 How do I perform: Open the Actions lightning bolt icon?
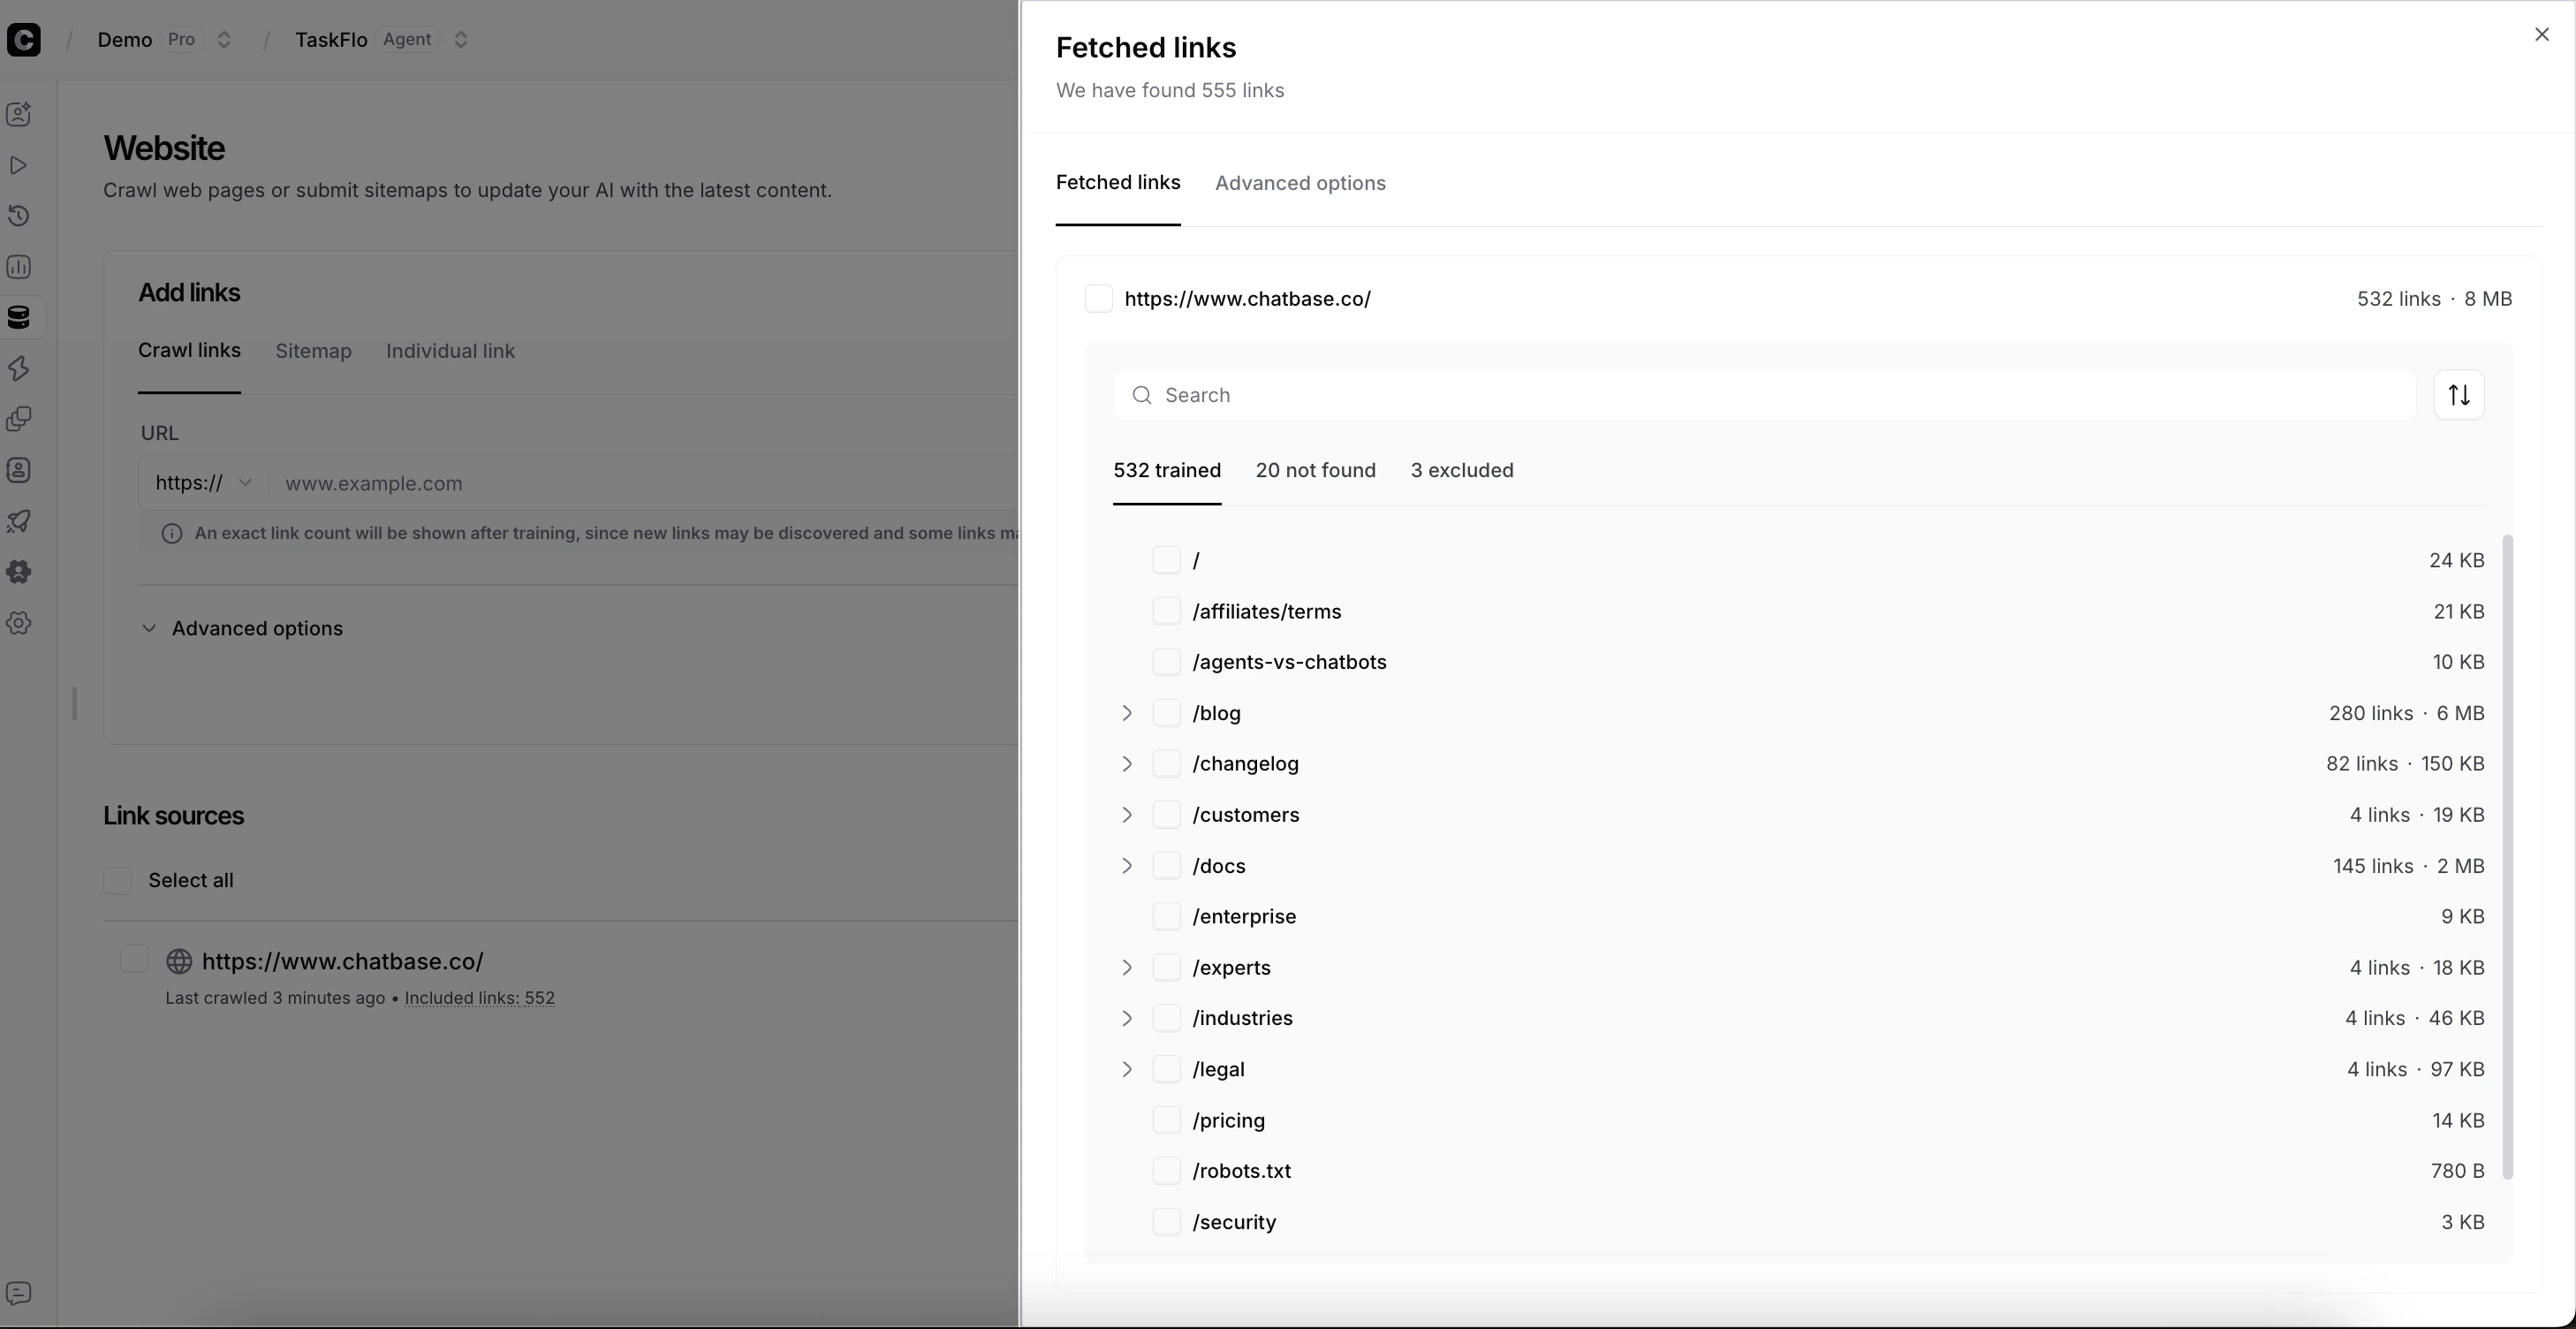tap(19, 368)
